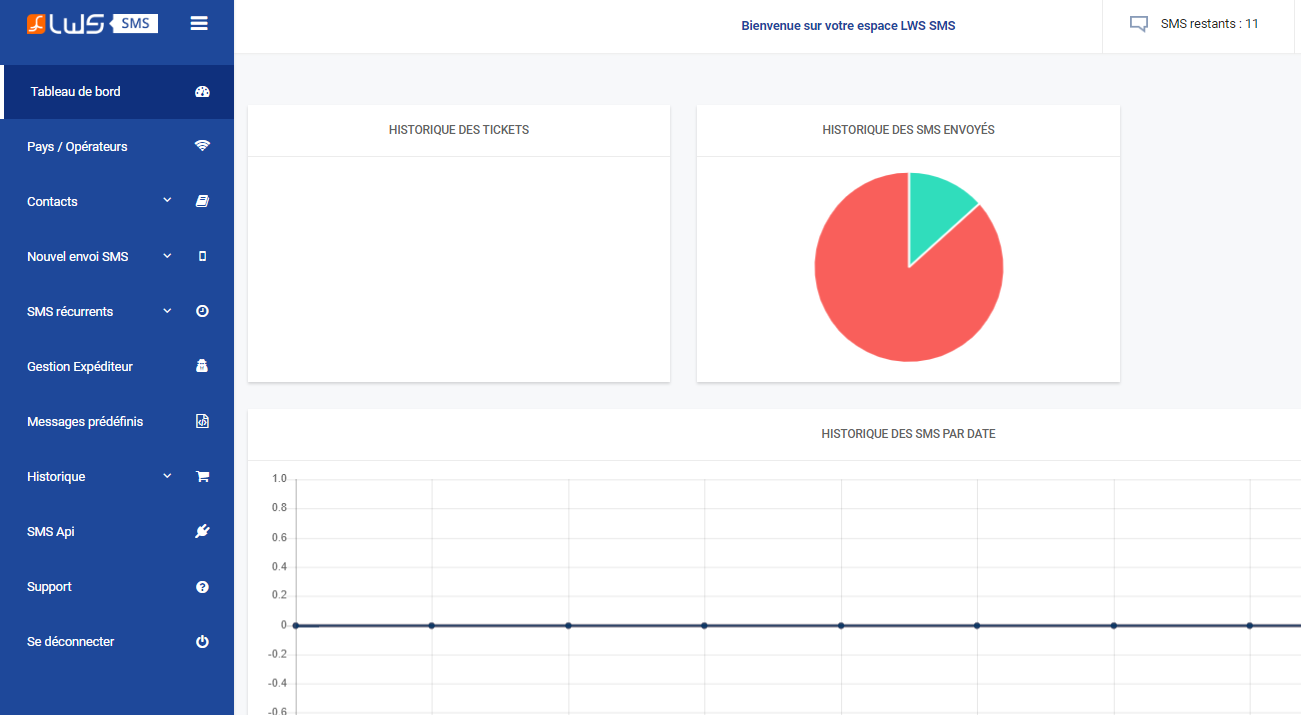The height and width of the screenshot is (715, 1301).
Task: Click the red slice of the SMS pie chart
Action: pyautogui.click(x=890, y=290)
